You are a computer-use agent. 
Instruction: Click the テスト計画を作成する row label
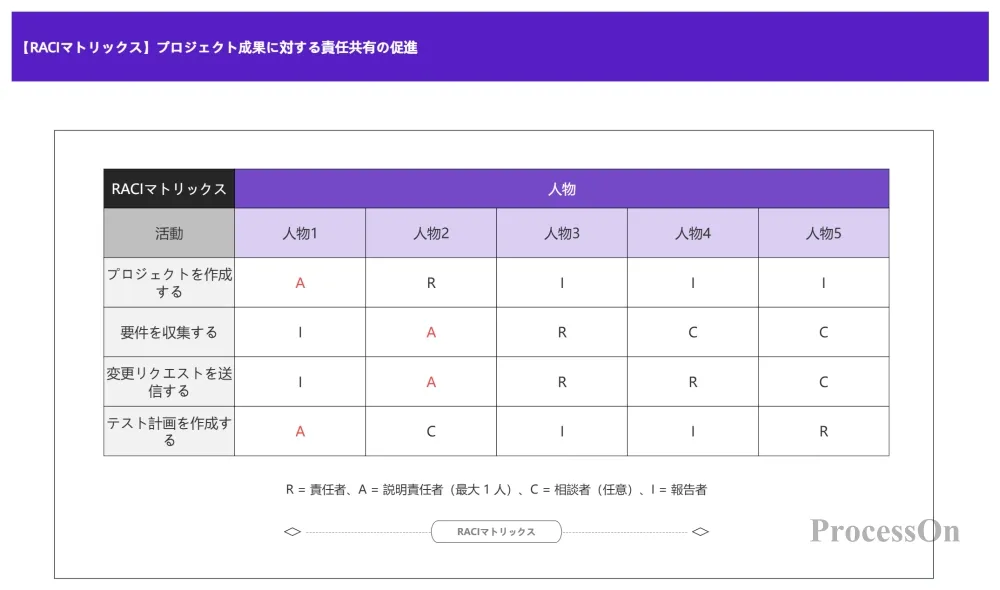pos(169,431)
